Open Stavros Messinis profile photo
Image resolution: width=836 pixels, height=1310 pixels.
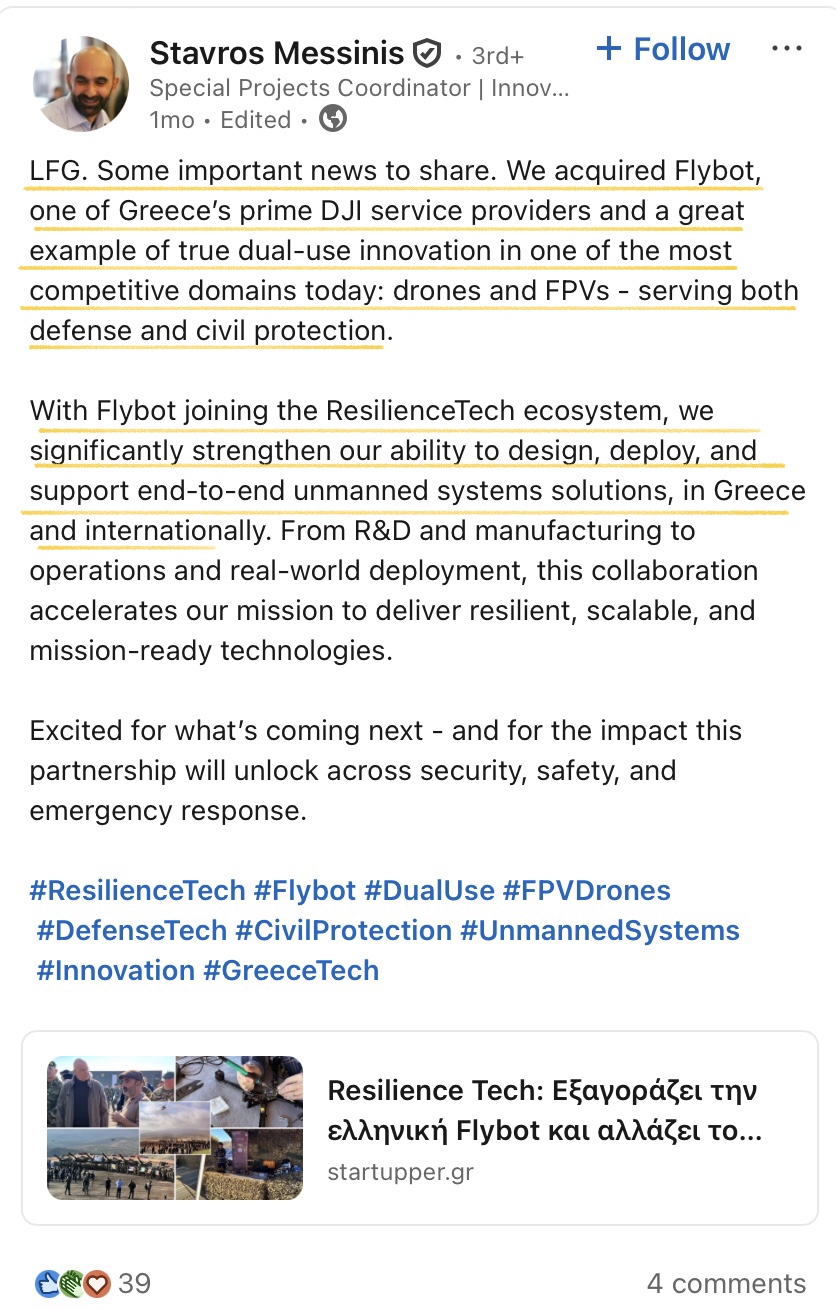click(x=81, y=84)
